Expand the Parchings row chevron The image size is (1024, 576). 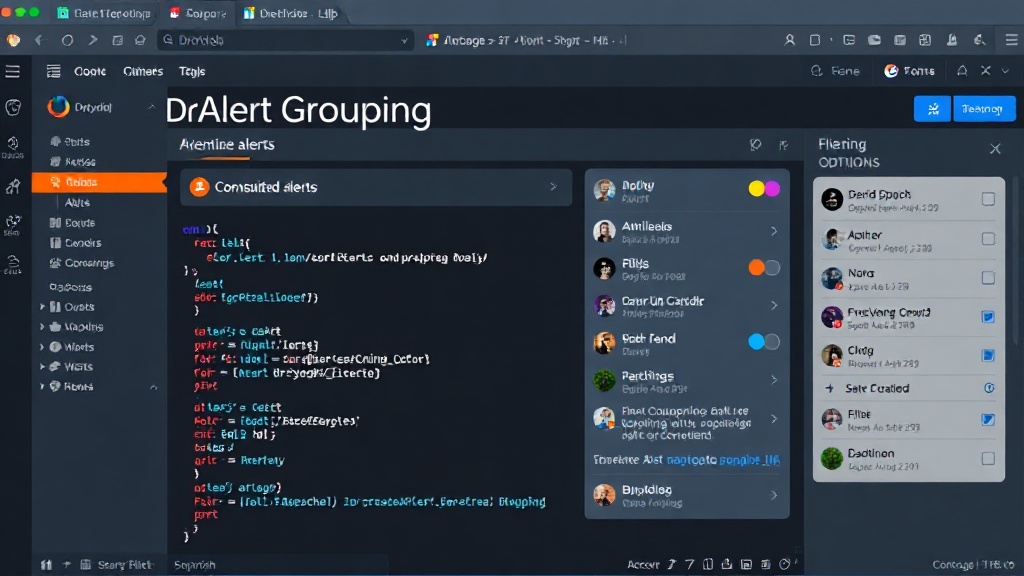[x=774, y=379]
